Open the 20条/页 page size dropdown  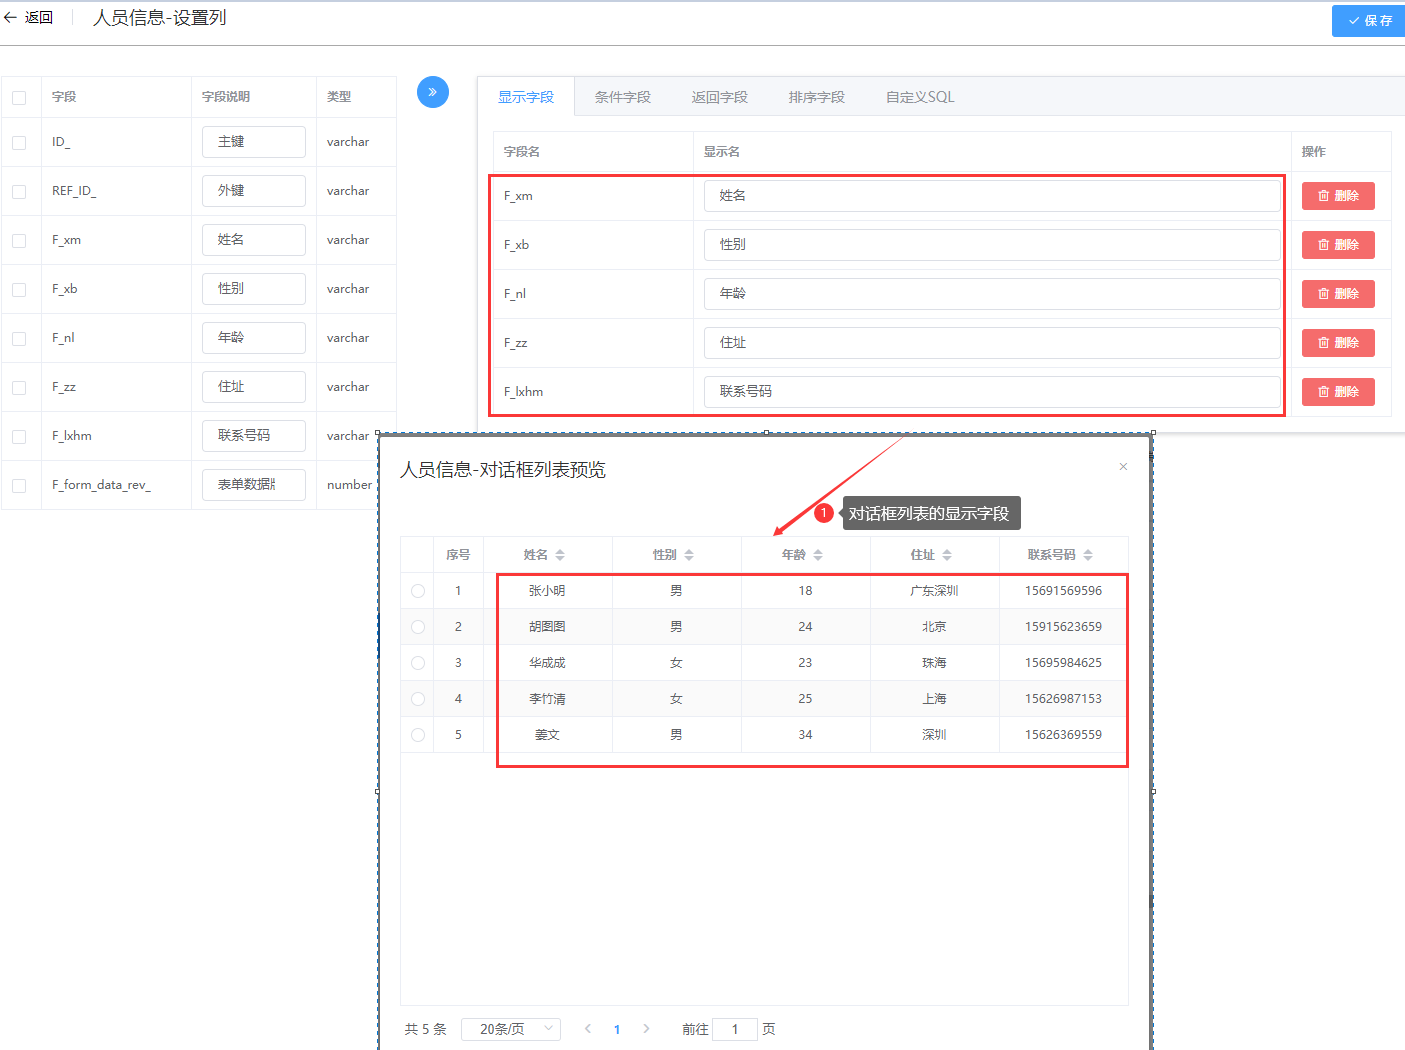point(511,1029)
